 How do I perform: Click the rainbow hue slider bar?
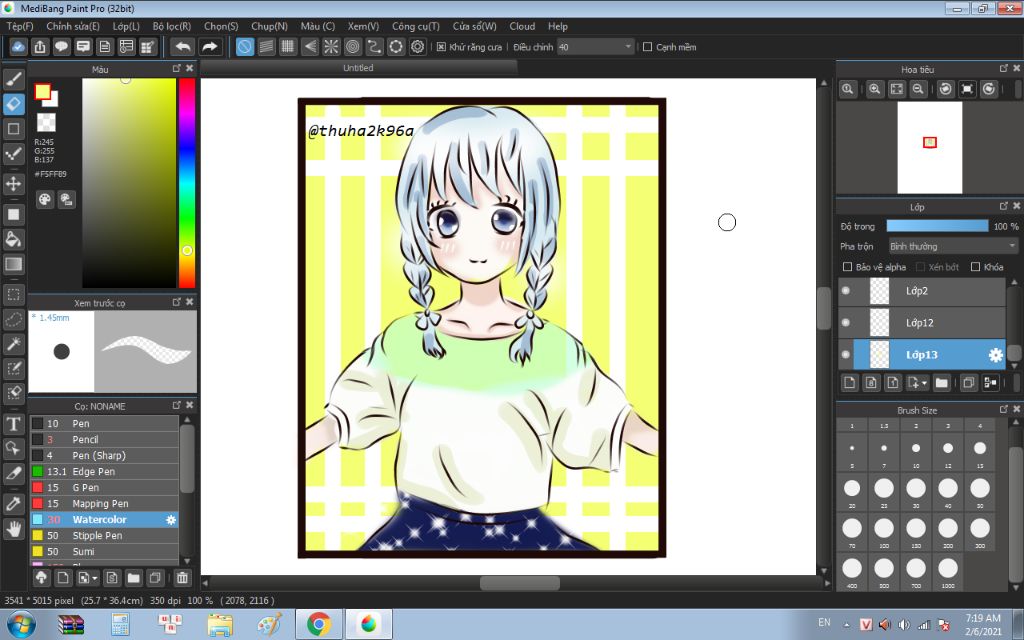187,183
